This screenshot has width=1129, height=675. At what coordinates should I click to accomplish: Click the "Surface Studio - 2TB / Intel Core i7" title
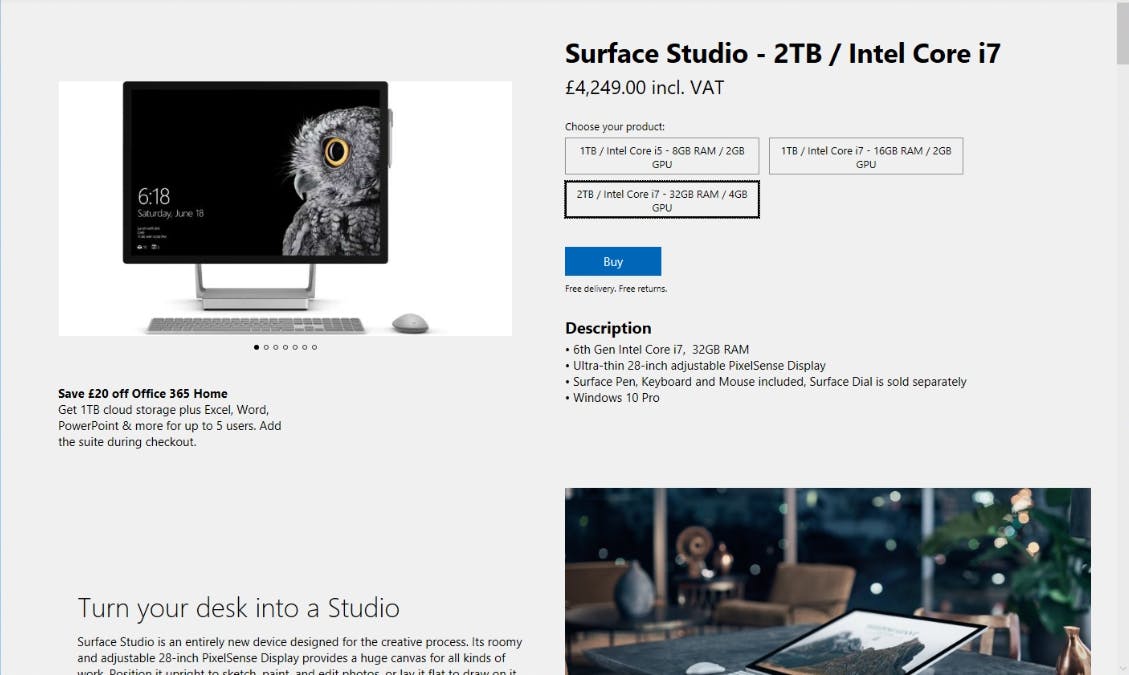tap(783, 53)
